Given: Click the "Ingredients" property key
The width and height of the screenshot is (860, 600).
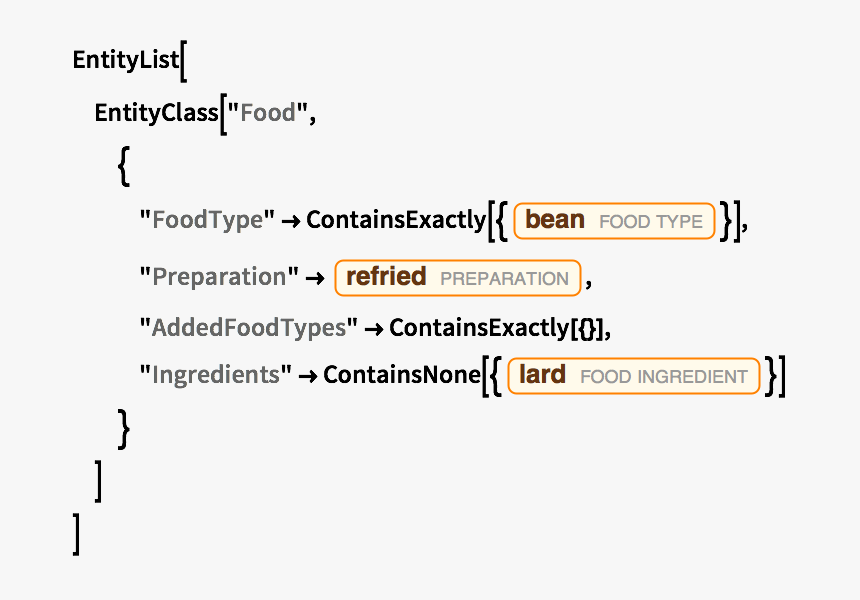Looking at the screenshot, I should point(215,375).
